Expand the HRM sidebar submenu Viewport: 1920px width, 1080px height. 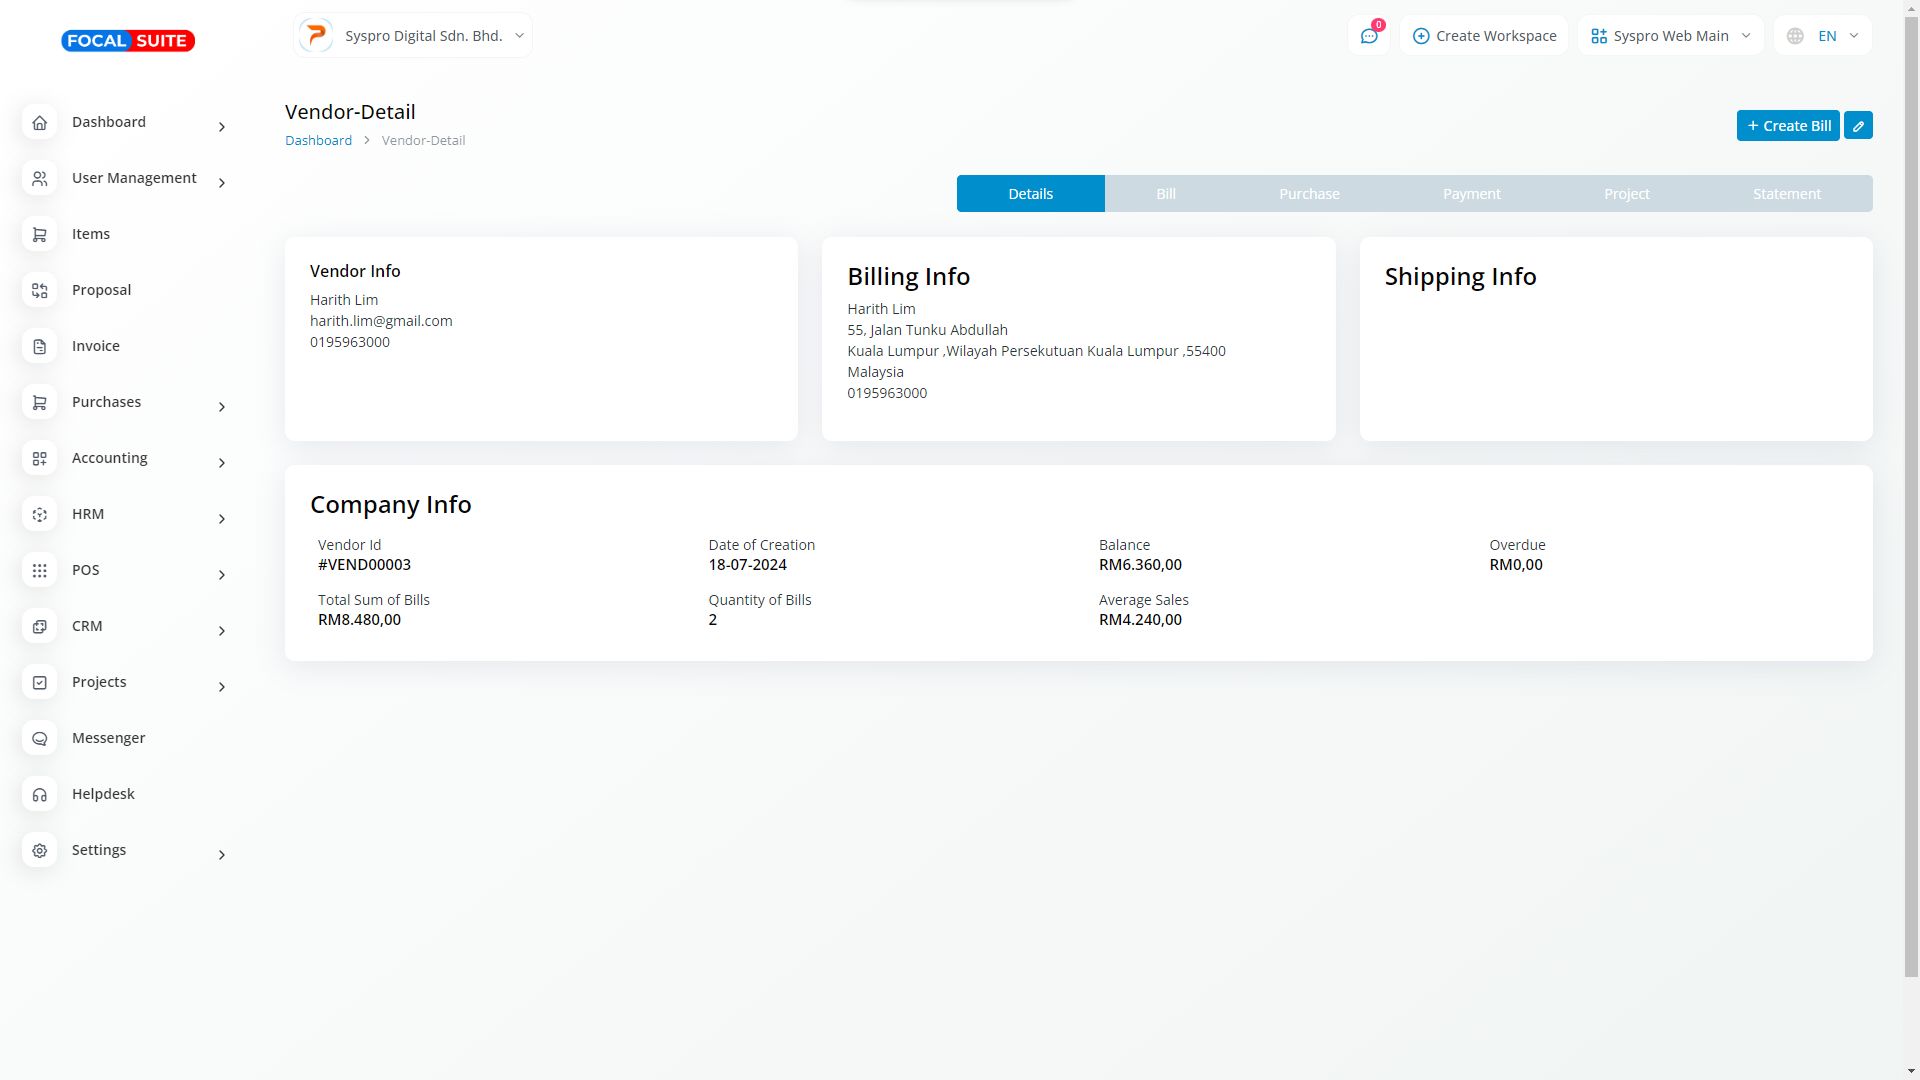tap(222, 519)
